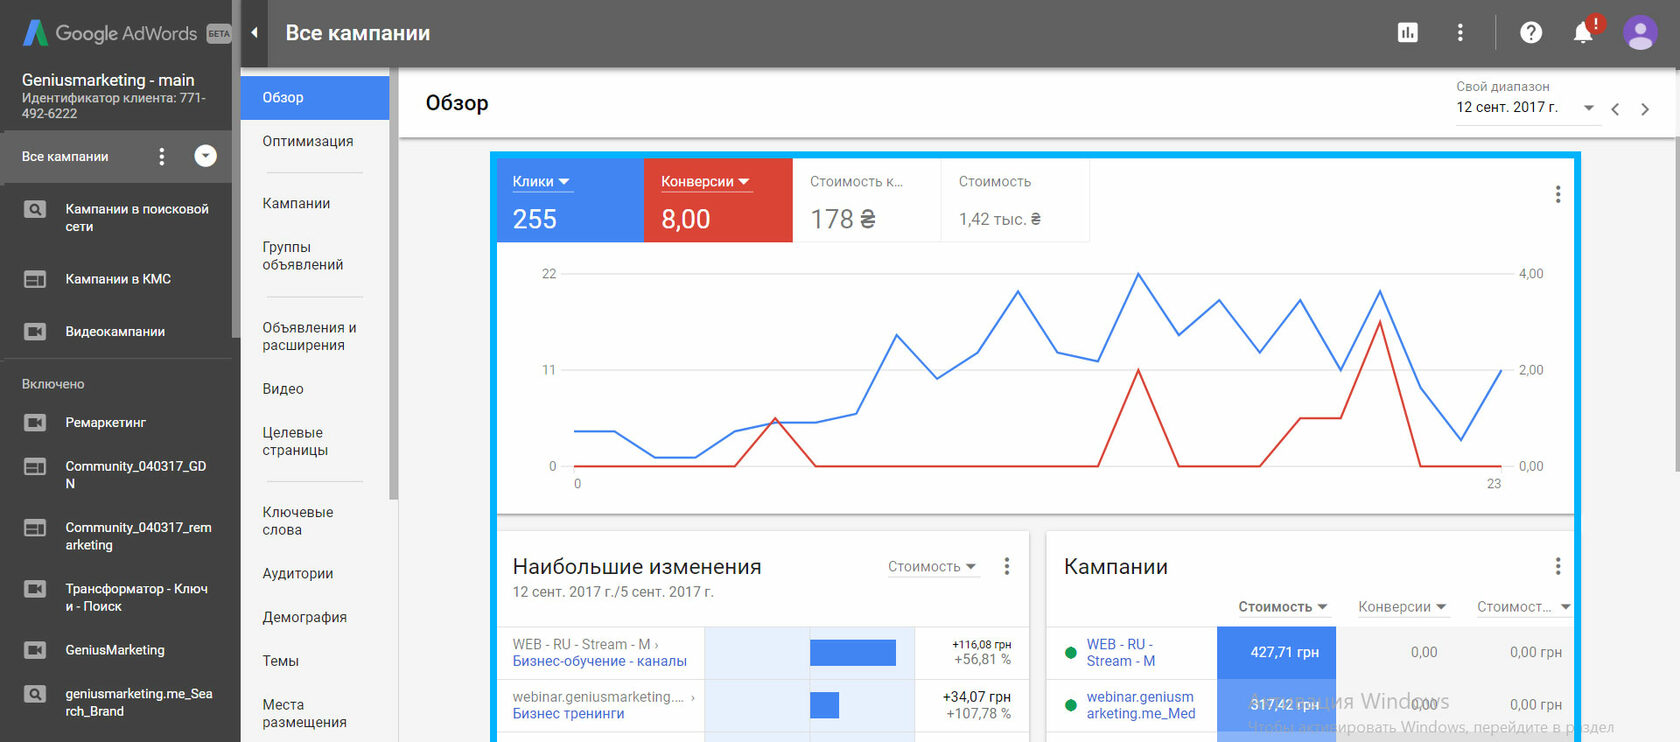Screen dimensions: 1680x742
Task: Click blue change bar for Бизнес-обучение row
Action: coord(853,653)
